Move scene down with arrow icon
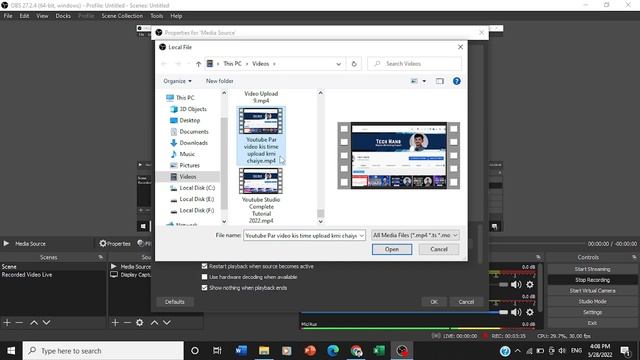The image size is (640, 360). pos(47,323)
